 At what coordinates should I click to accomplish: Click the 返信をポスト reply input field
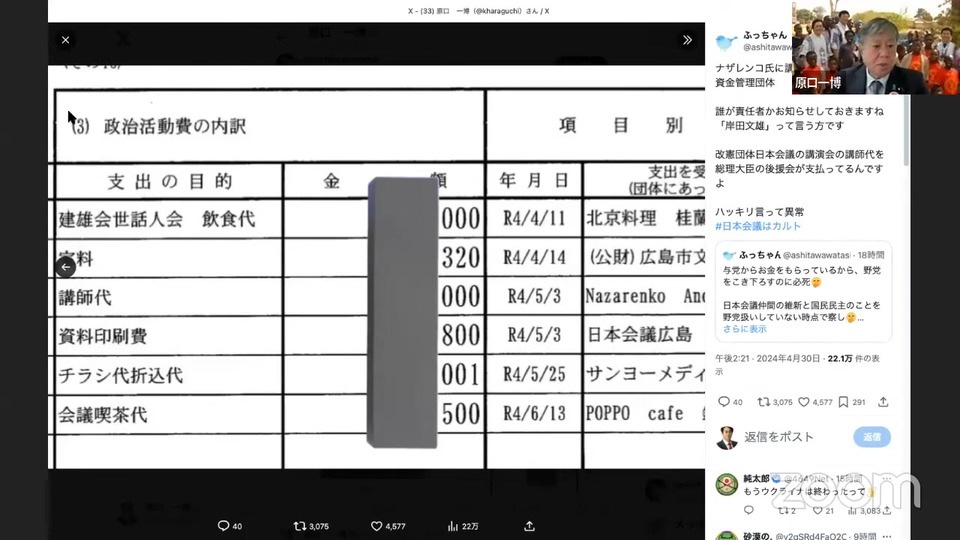pyautogui.click(x=779, y=437)
